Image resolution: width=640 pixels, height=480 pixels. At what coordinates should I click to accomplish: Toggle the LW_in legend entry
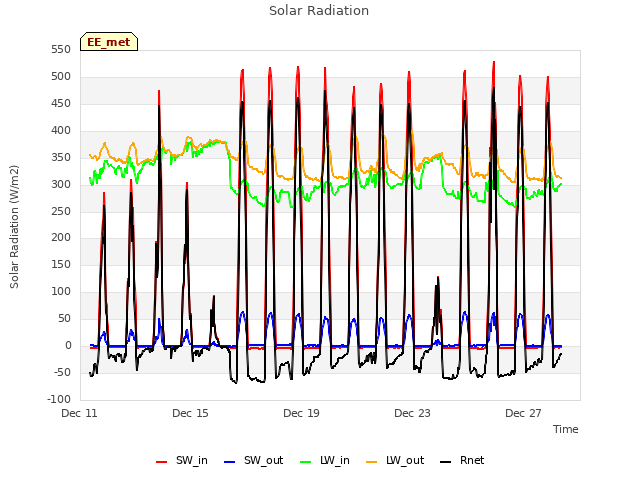325,460
